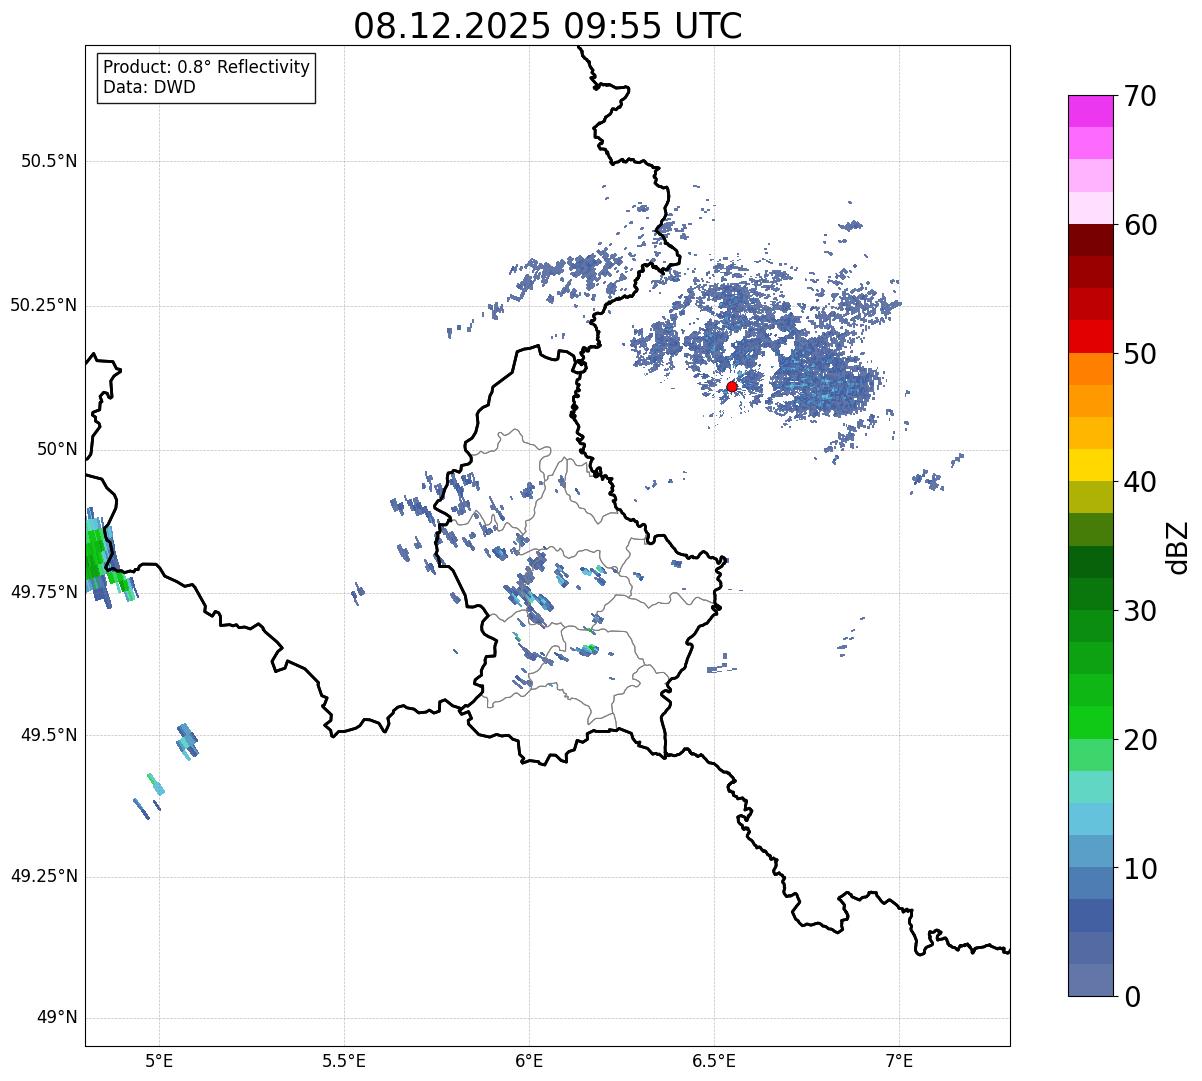The width and height of the screenshot is (1202, 1081).
Task: Click the bright green swatch above 20
Action: coord(1091,722)
